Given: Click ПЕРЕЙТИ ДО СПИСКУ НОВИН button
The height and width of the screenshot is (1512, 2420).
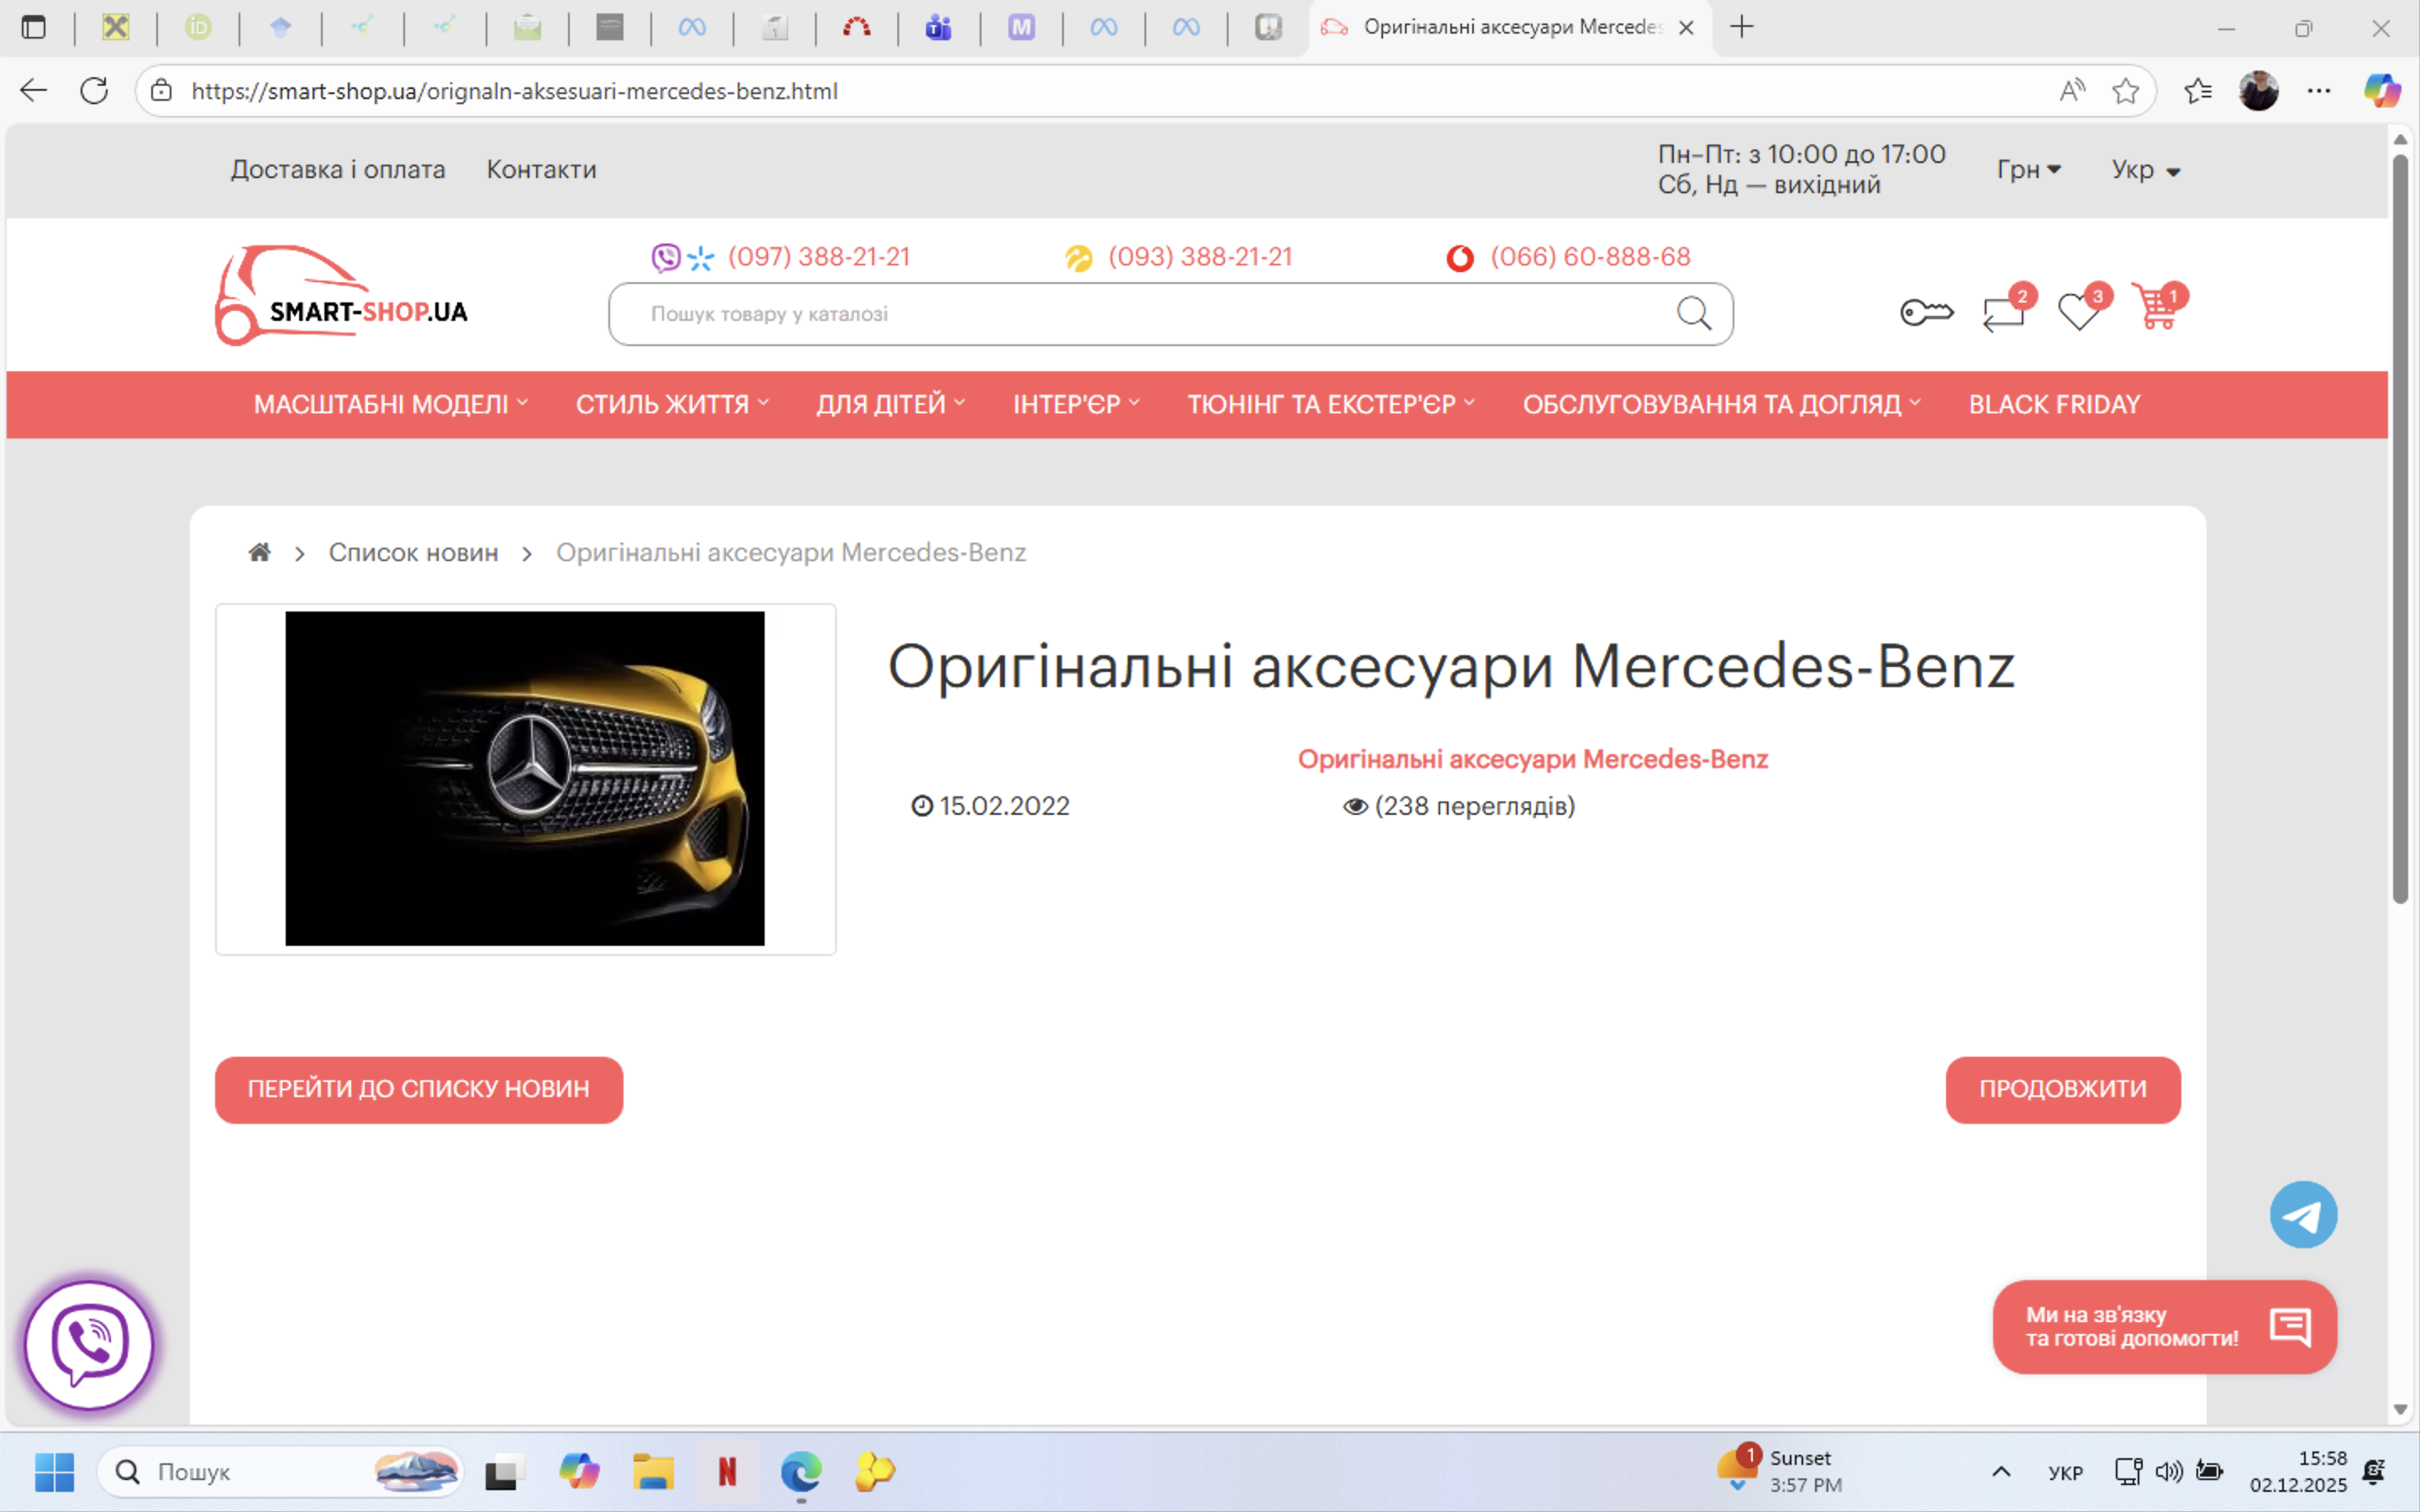Looking at the screenshot, I should (418, 1089).
